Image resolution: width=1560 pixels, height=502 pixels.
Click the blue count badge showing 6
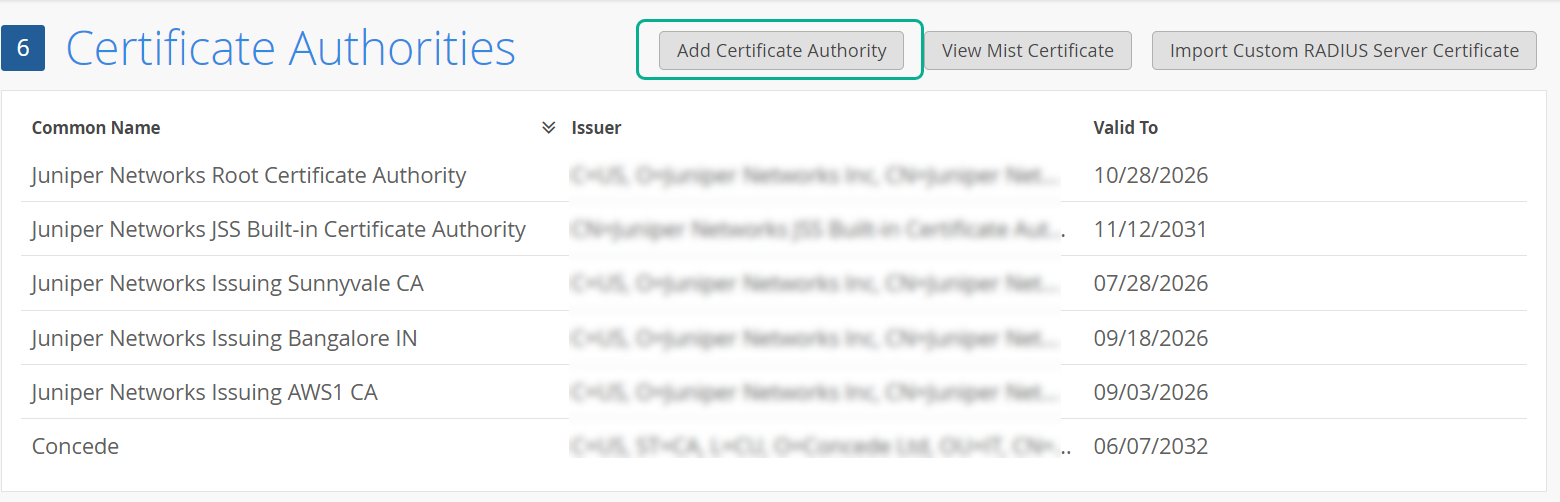click(23, 48)
